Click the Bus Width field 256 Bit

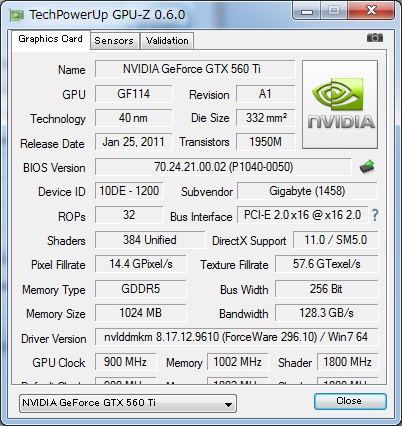pyautogui.click(x=327, y=289)
